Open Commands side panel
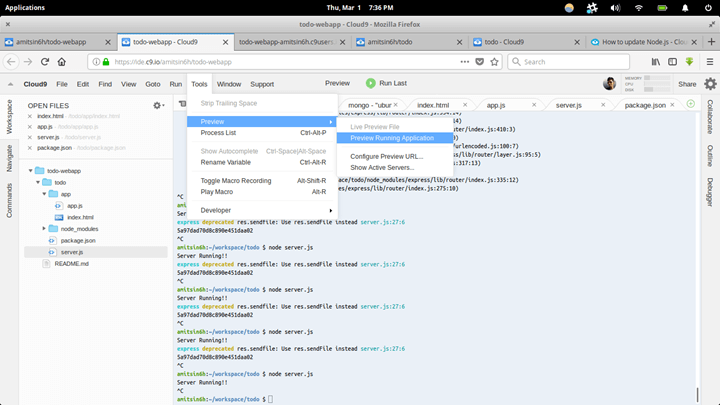The image size is (720, 405). click(9, 200)
